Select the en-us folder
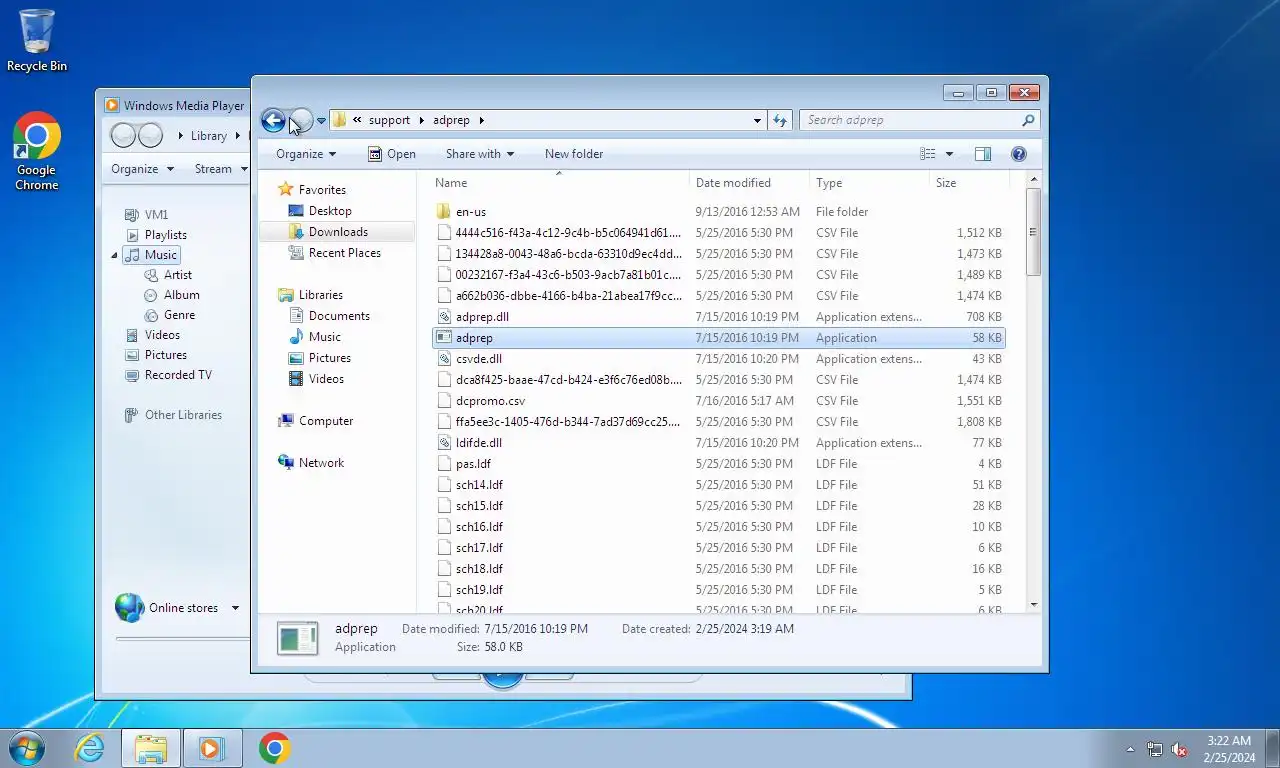The width and height of the screenshot is (1280, 768). (718, 212)
